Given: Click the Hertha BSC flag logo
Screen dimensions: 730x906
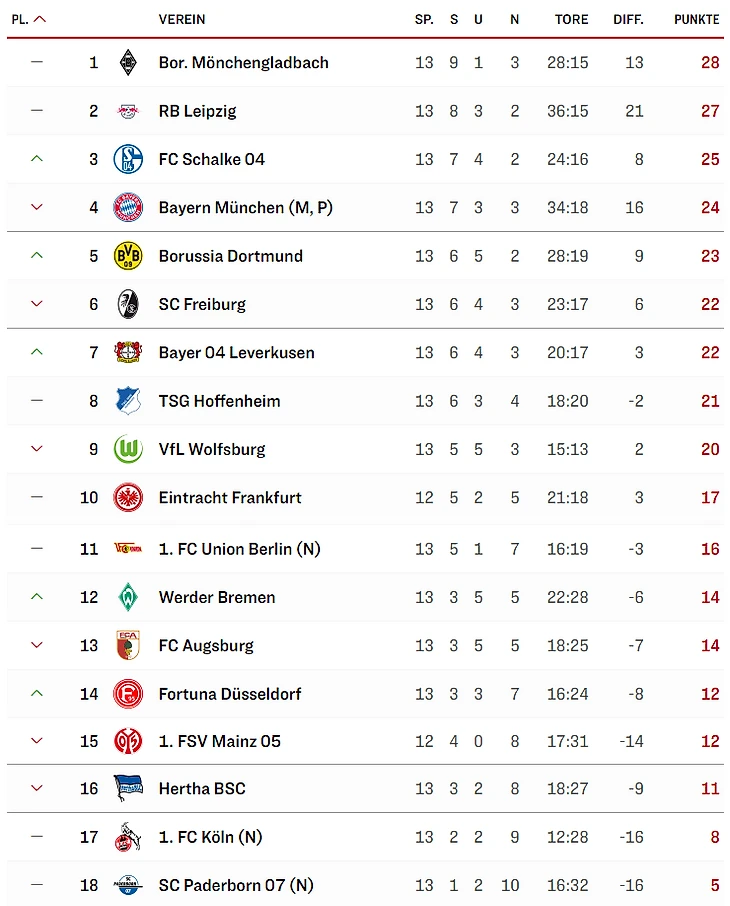Looking at the screenshot, I should coord(127,788).
